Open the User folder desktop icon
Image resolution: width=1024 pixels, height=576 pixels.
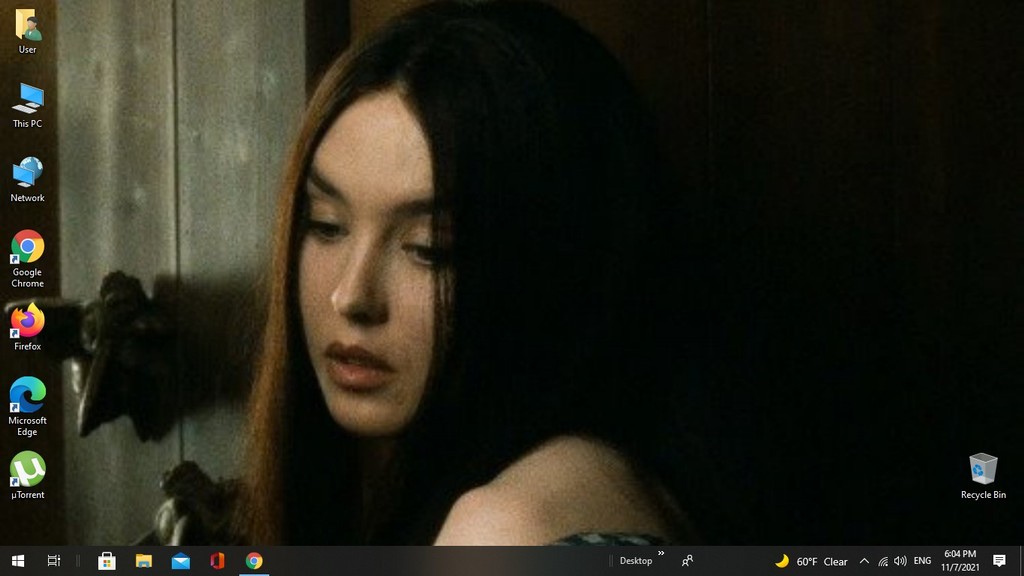click(27, 31)
